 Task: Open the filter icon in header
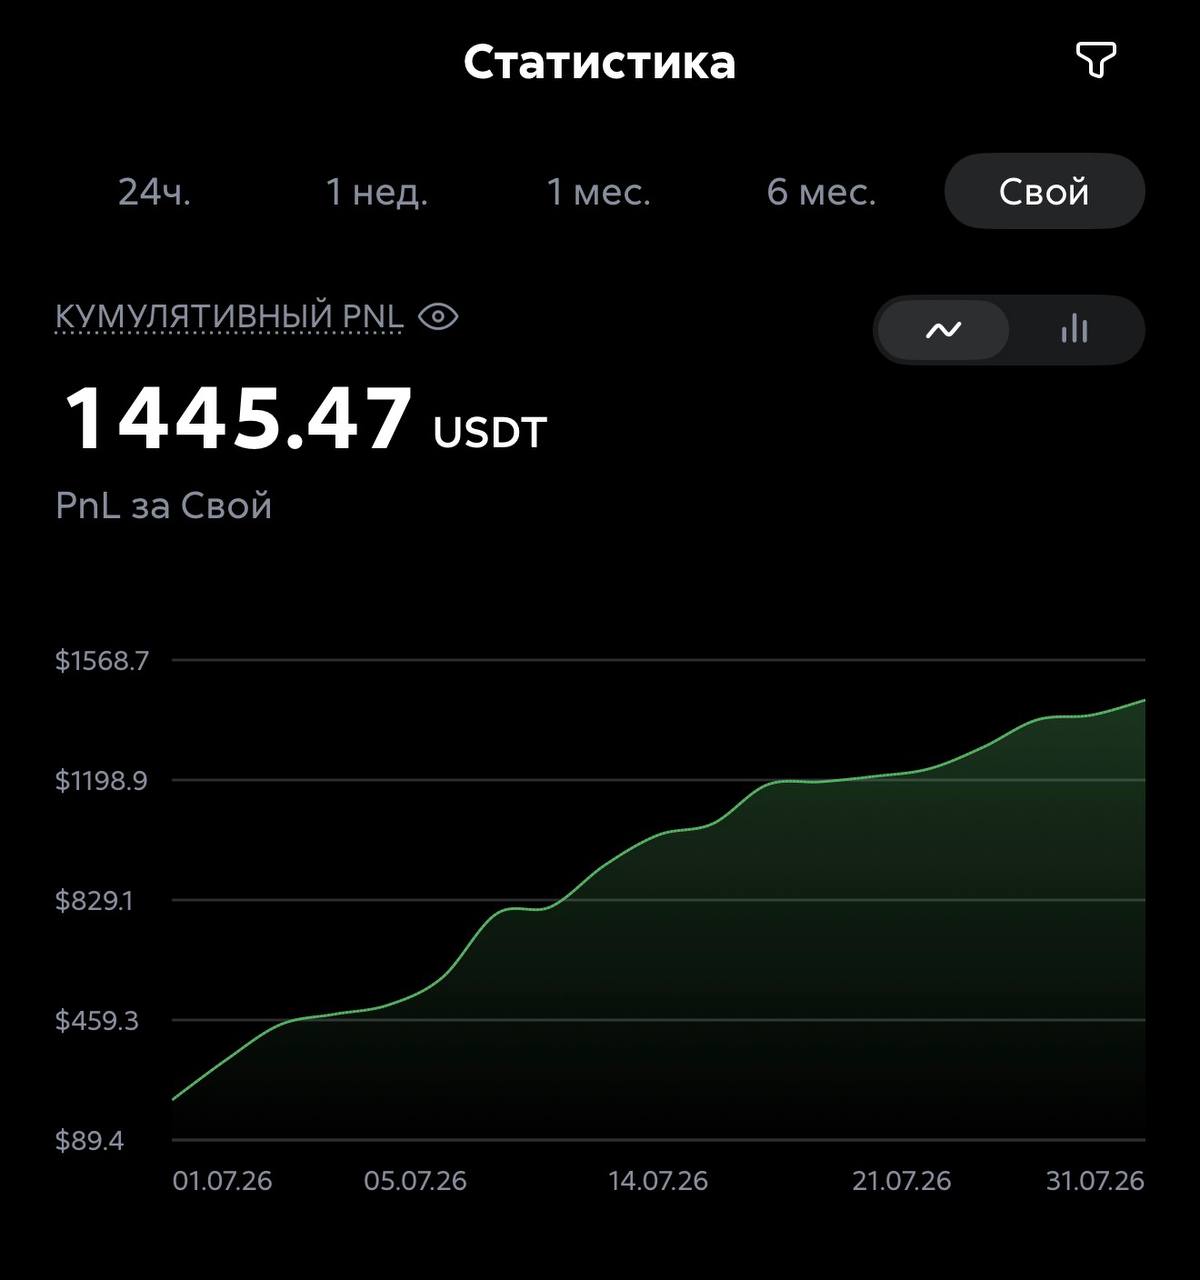pos(1095,61)
